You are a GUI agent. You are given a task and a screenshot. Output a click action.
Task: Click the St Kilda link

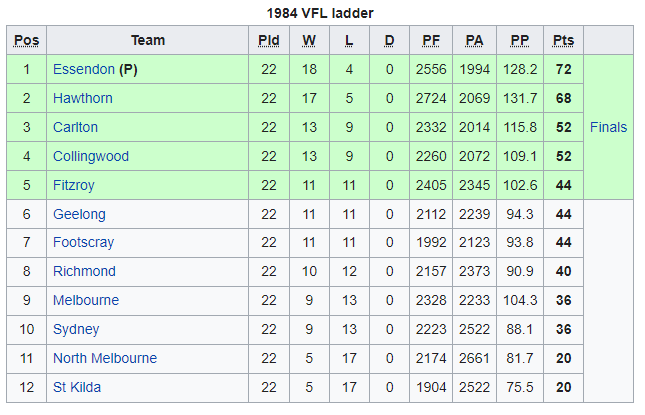coord(77,387)
